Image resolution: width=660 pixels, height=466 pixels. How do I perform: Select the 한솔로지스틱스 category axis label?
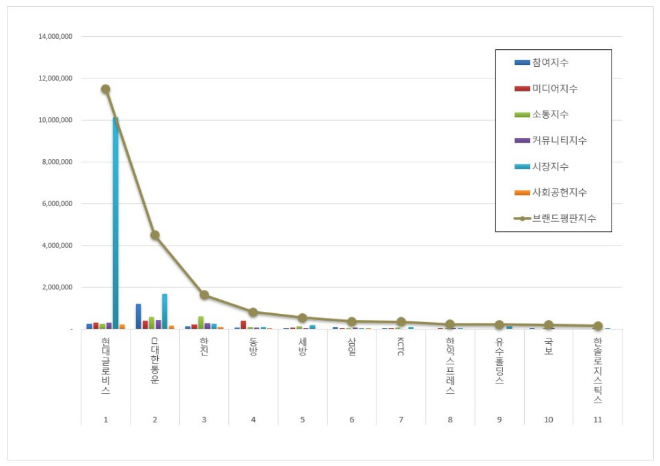pos(597,370)
